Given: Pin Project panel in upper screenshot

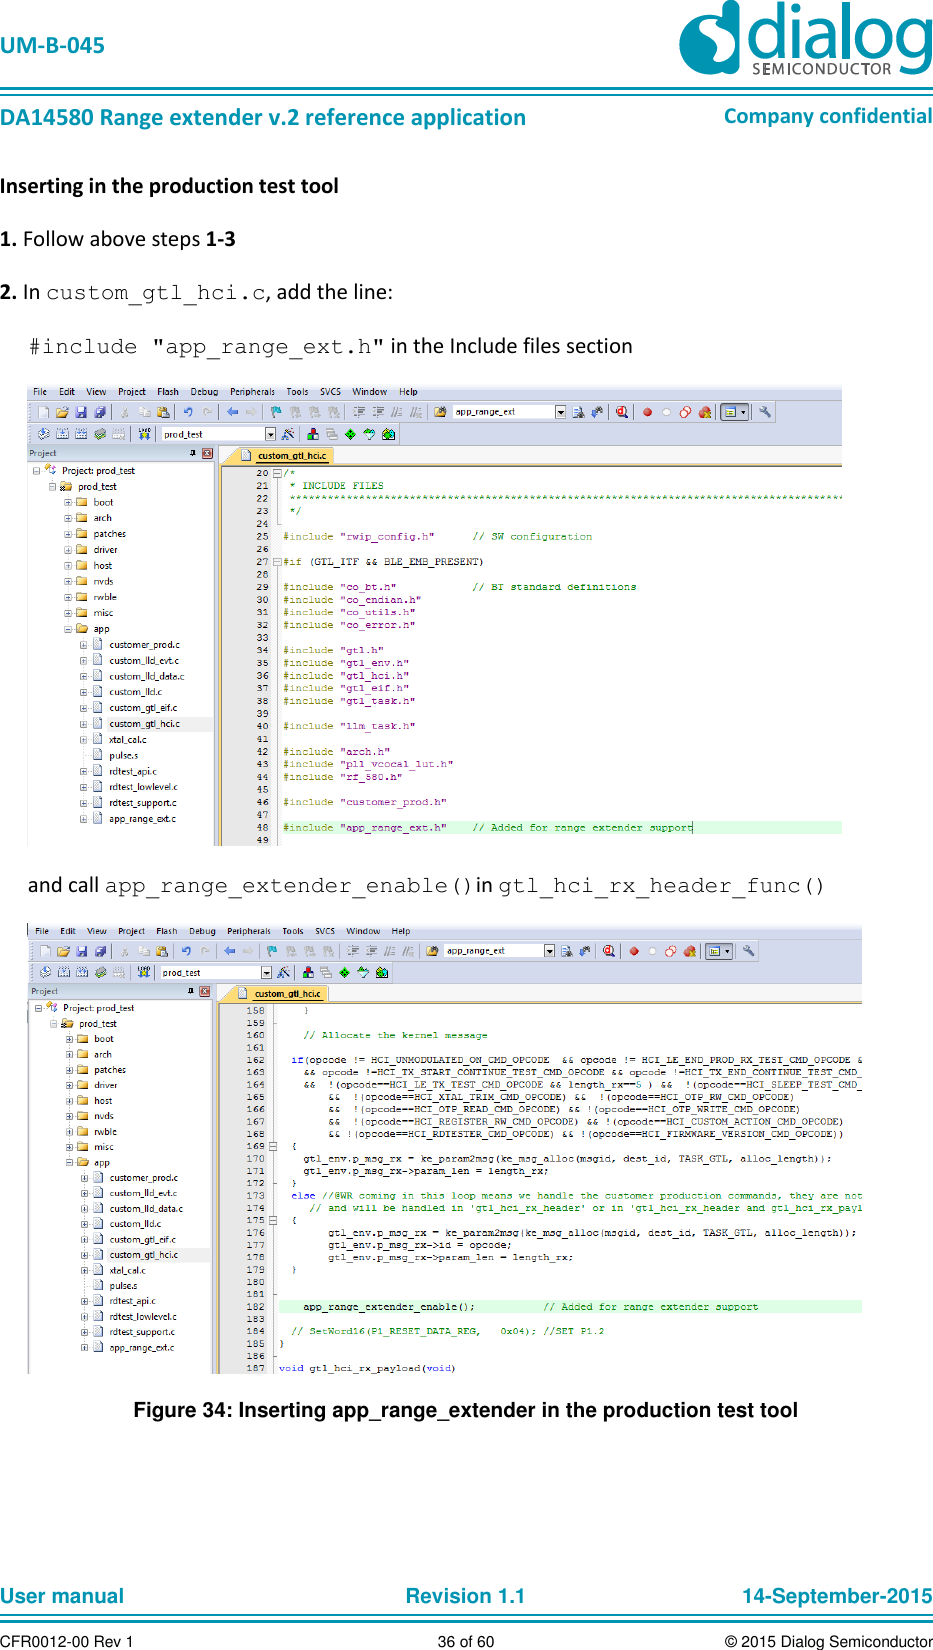Looking at the screenshot, I should (192, 454).
